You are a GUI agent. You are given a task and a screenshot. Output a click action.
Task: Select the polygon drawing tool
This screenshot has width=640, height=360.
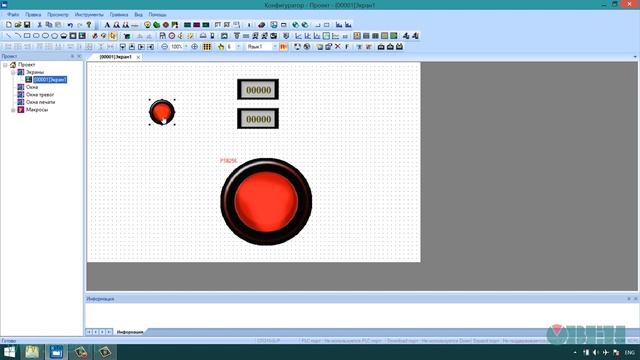[54, 36]
